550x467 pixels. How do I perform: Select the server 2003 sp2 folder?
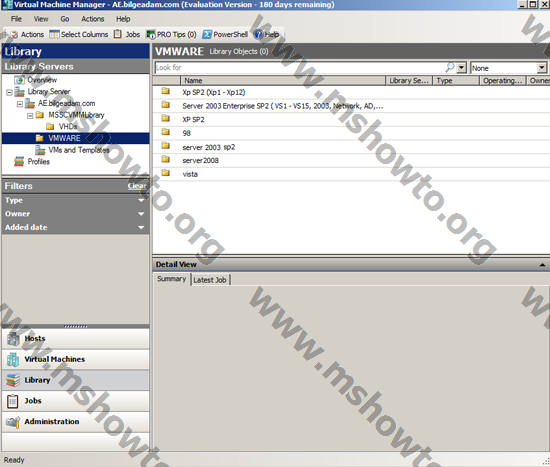(209, 147)
